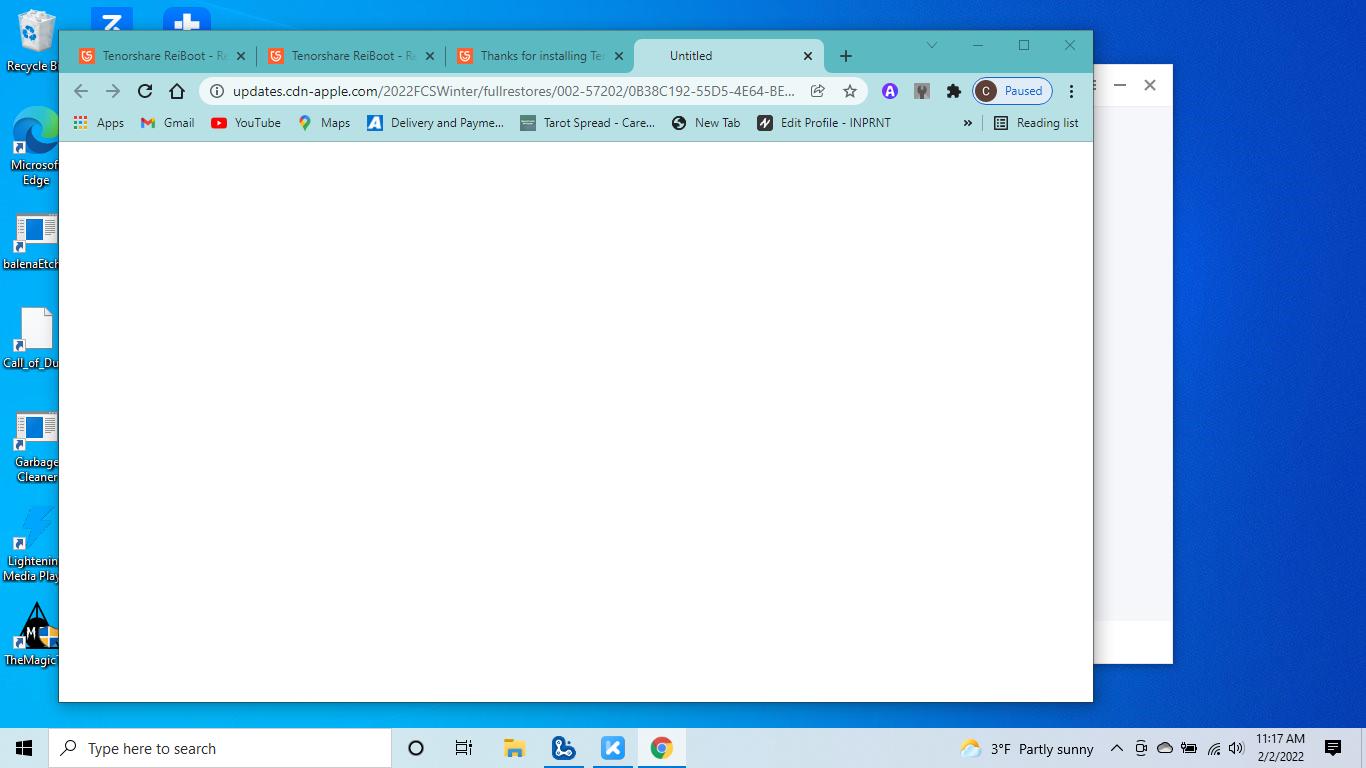
Task: Open the share page icon in the address bar
Action: (818, 91)
